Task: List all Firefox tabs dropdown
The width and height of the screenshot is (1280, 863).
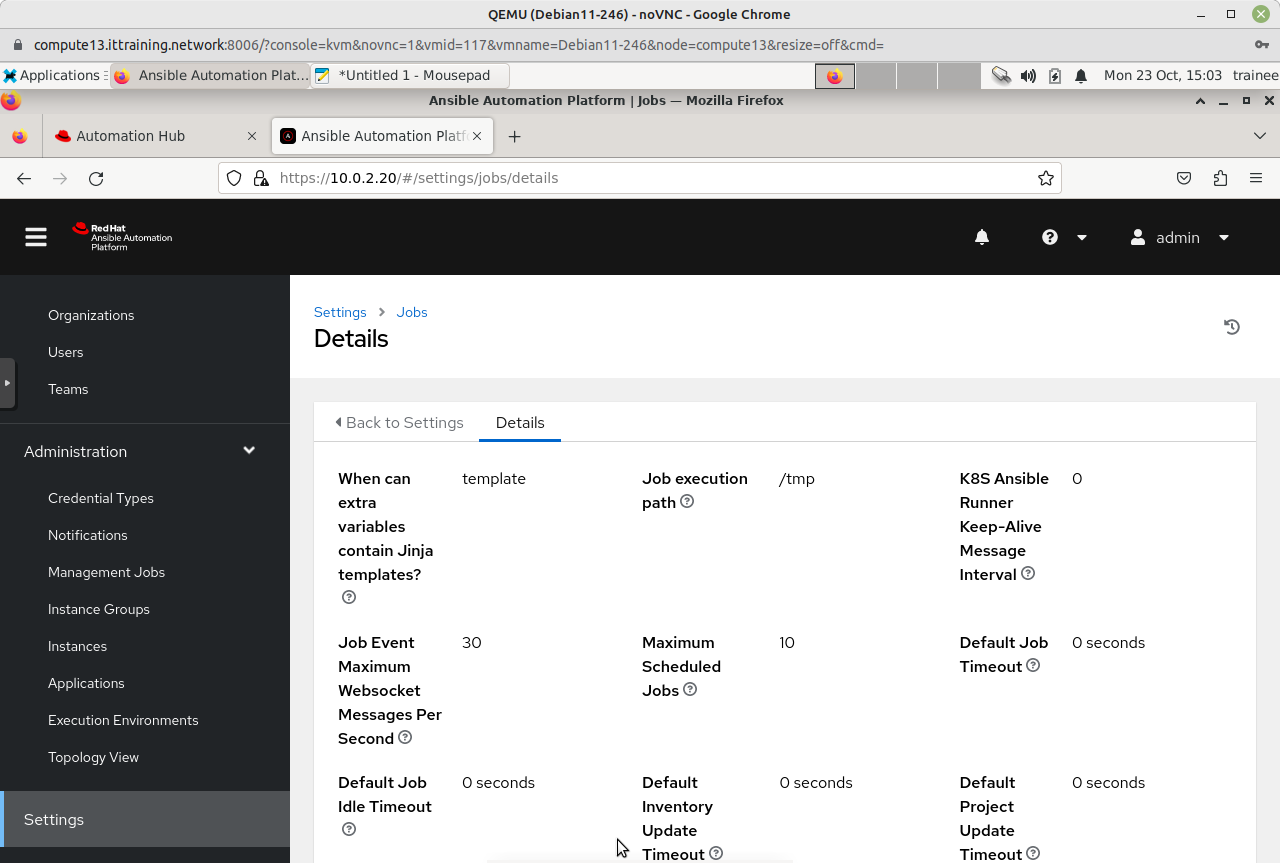Action: point(1259,136)
